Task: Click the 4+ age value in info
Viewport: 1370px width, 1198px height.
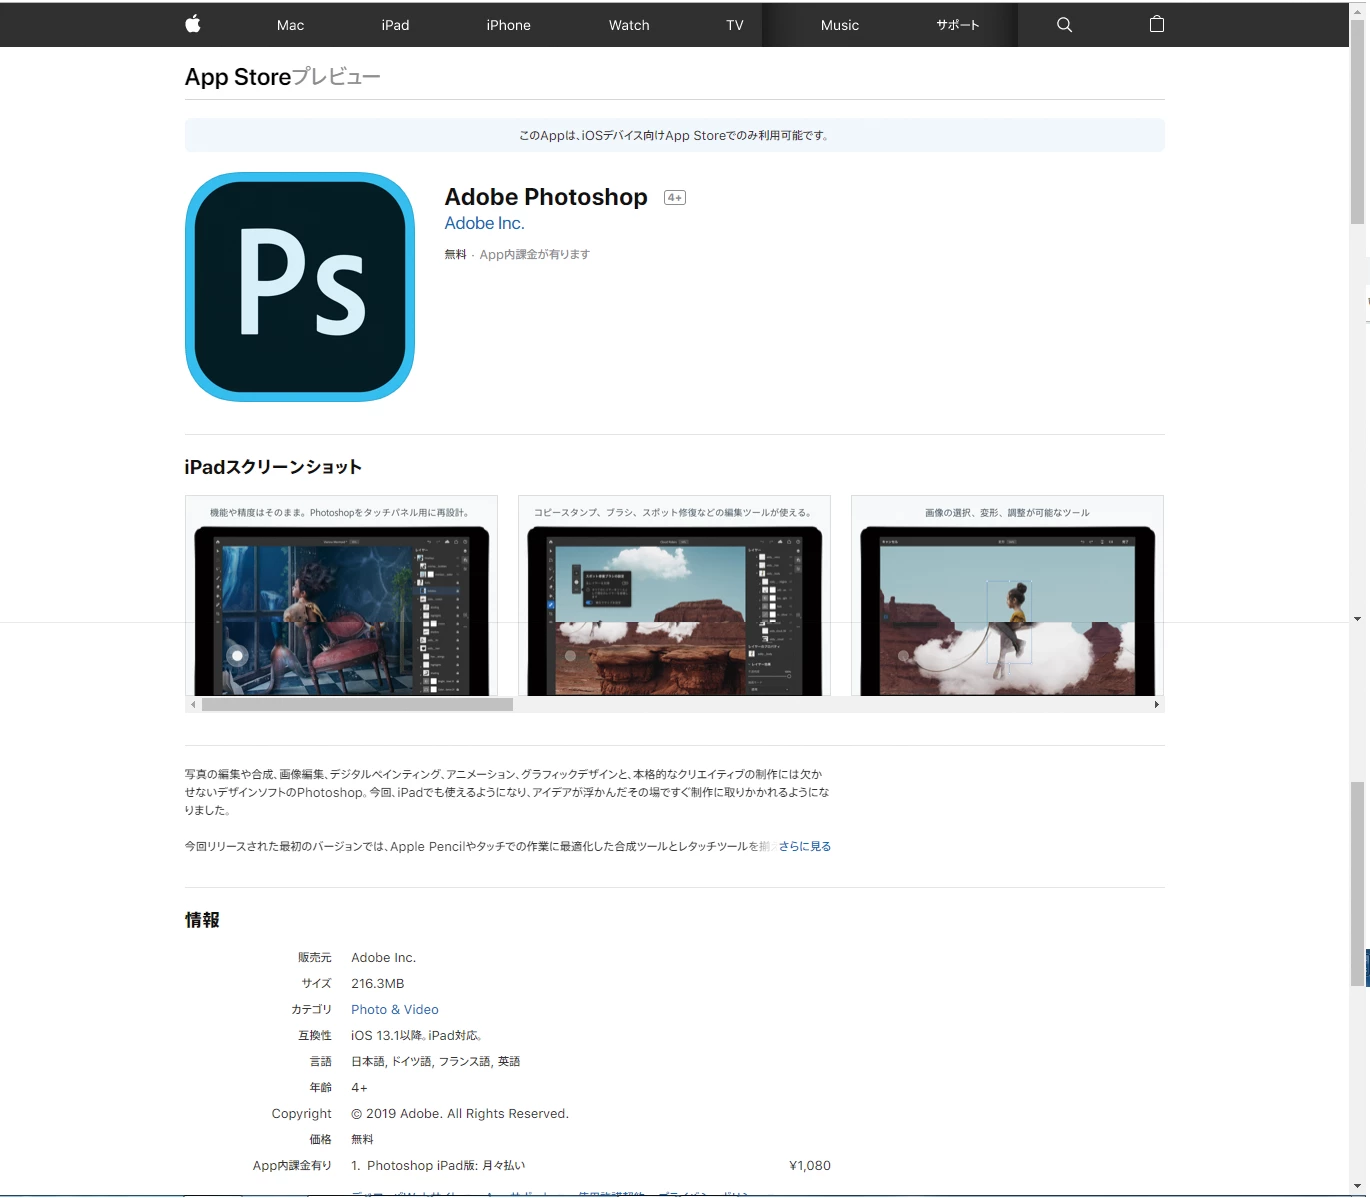Action: coord(359,1088)
